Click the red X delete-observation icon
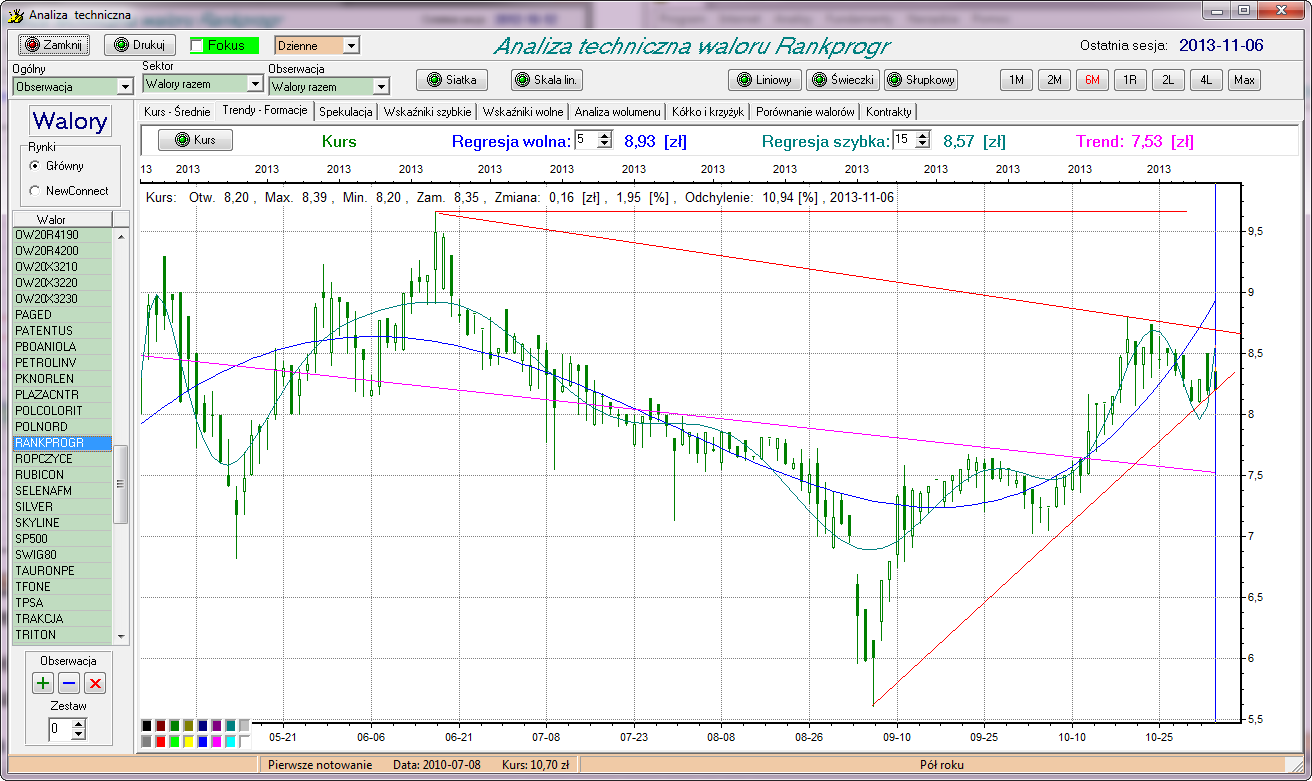The height and width of the screenshot is (781, 1312). coord(95,683)
